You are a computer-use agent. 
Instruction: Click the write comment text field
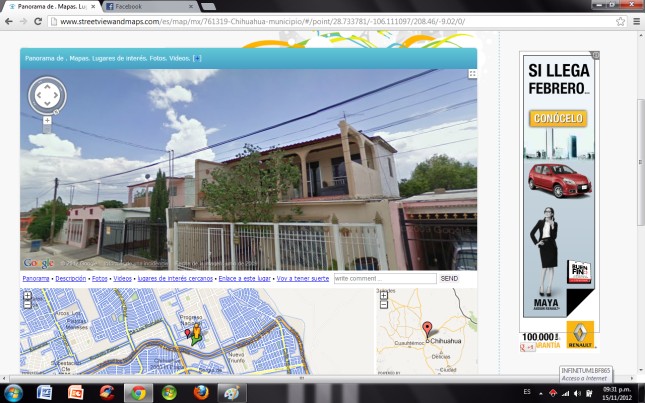point(384,279)
